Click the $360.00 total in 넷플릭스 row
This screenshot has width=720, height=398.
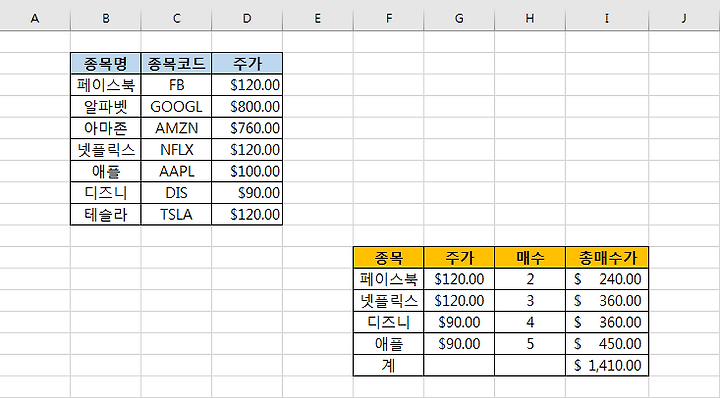(x=607, y=301)
